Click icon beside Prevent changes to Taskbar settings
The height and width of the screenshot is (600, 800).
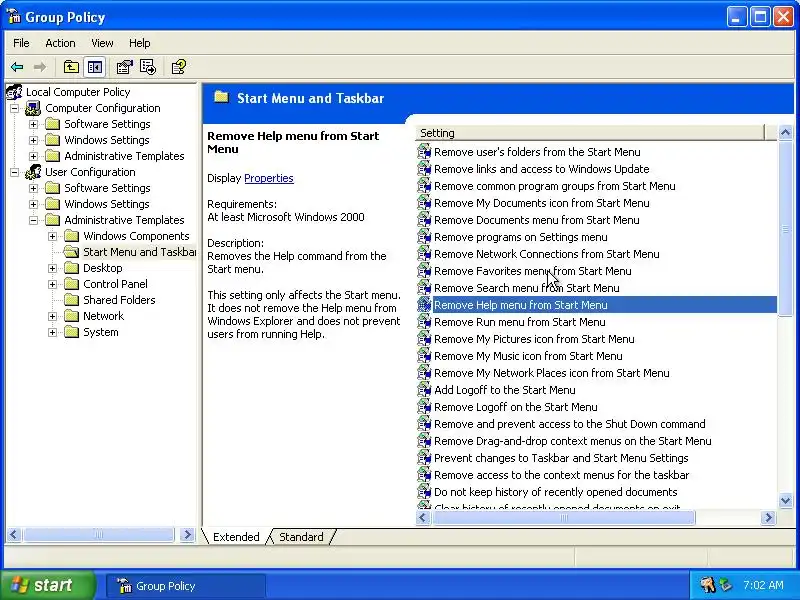[424, 458]
